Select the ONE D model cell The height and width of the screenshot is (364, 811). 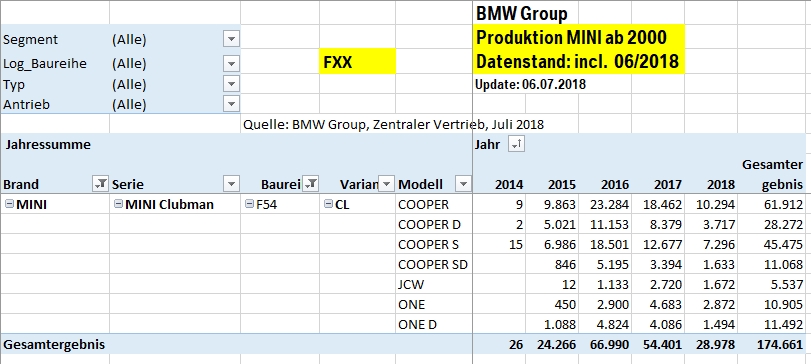click(434, 325)
